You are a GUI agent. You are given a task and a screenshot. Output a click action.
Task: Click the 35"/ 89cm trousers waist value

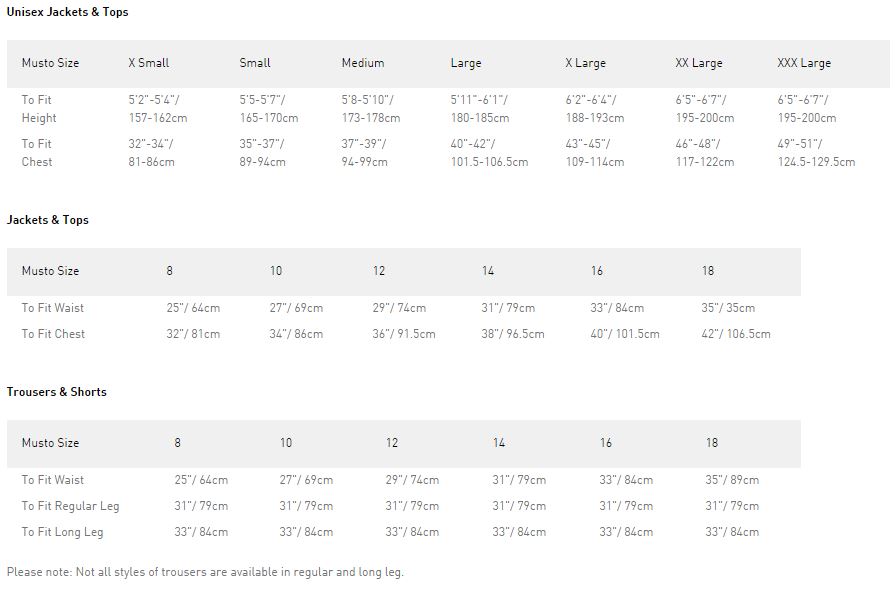pyautogui.click(x=732, y=480)
